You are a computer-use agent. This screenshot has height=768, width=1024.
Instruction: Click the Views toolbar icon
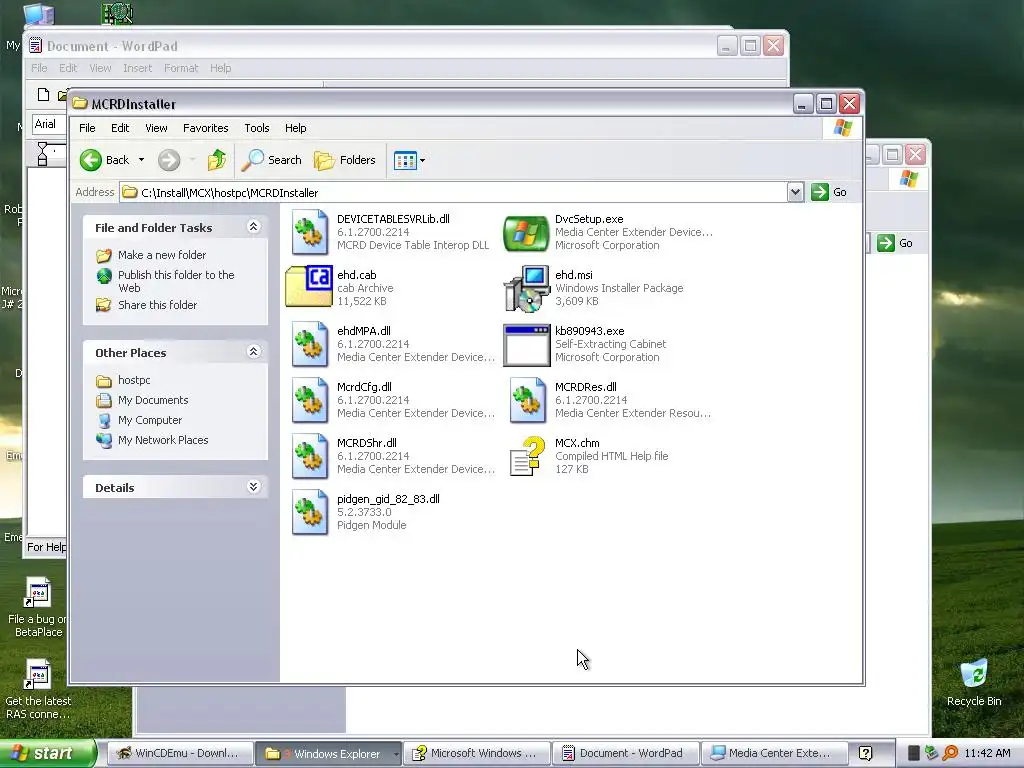405,160
